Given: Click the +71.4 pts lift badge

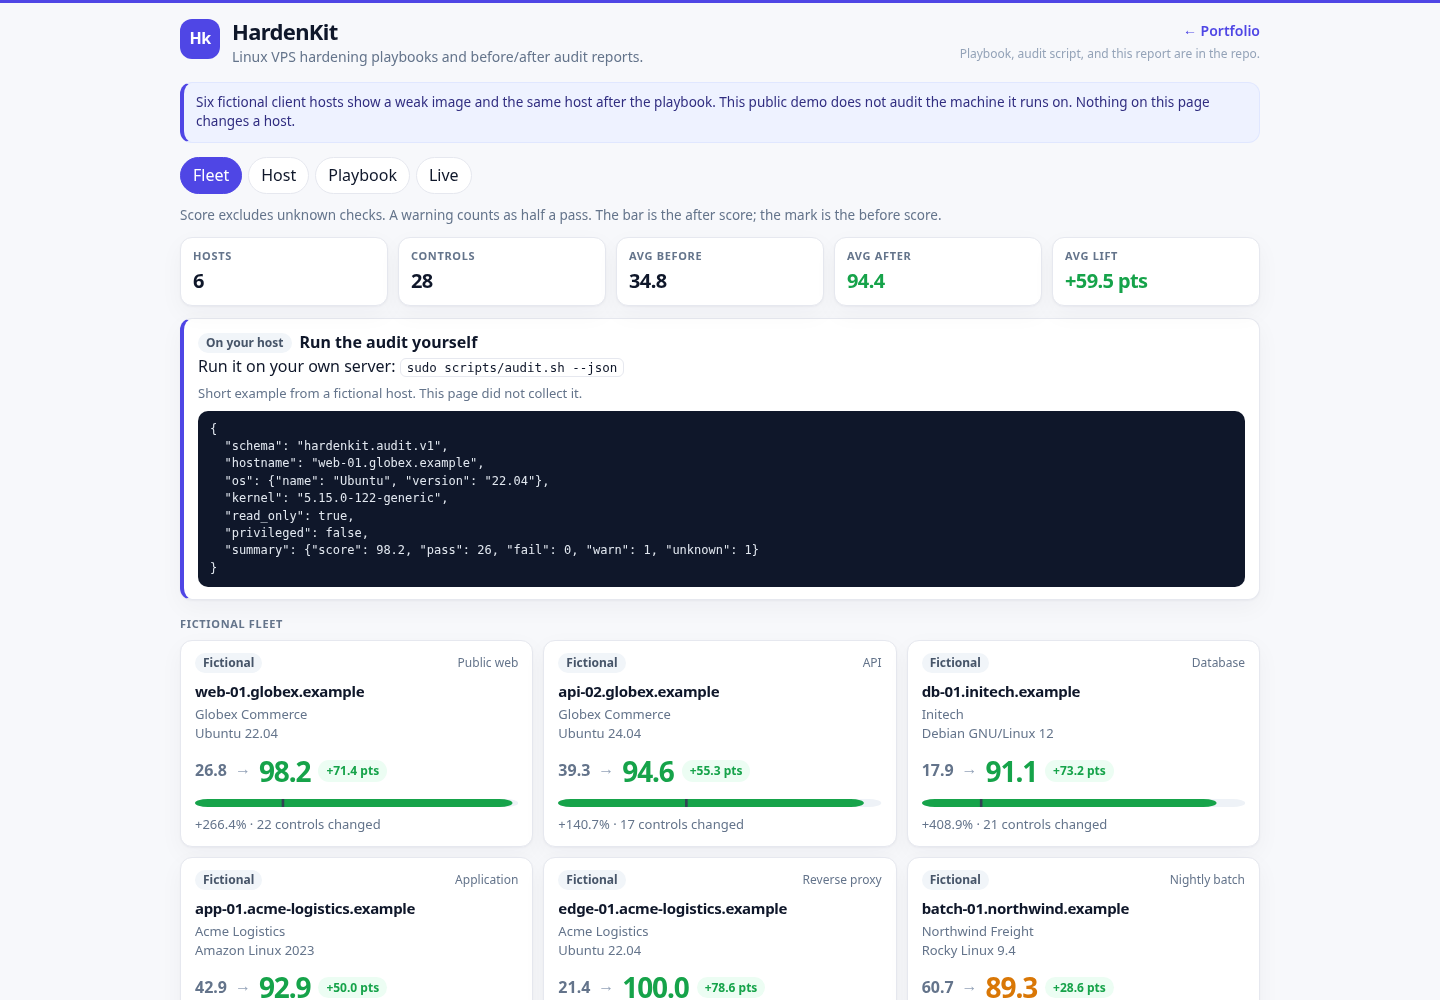Looking at the screenshot, I should pyautogui.click(x=353, y=771).
